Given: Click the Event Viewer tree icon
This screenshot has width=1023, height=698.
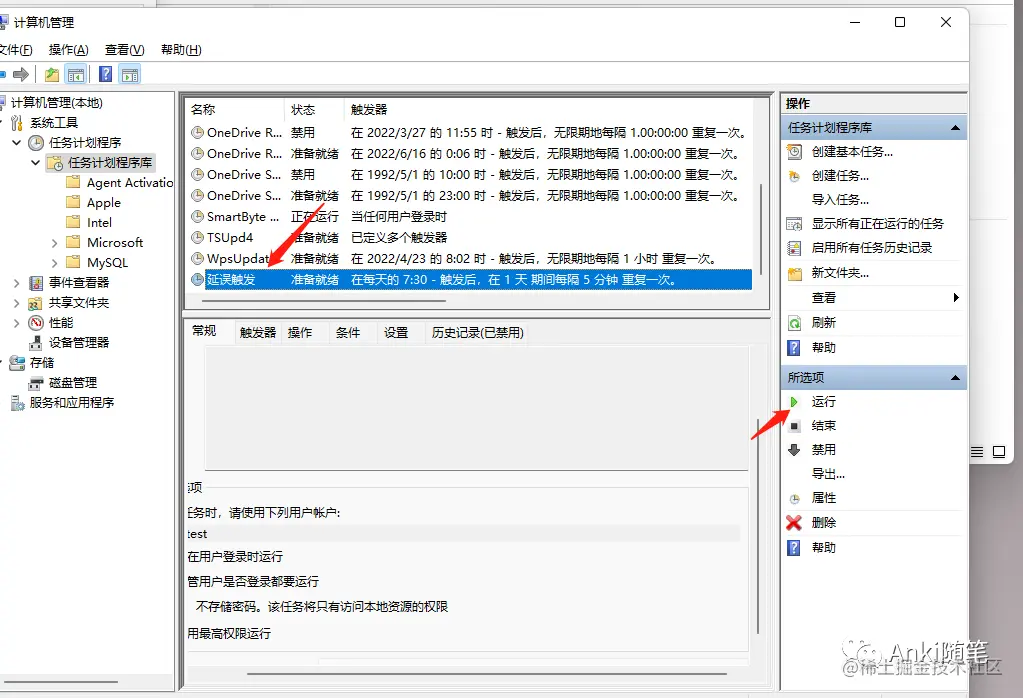Looking at the screenshot, I should (36, 283).
